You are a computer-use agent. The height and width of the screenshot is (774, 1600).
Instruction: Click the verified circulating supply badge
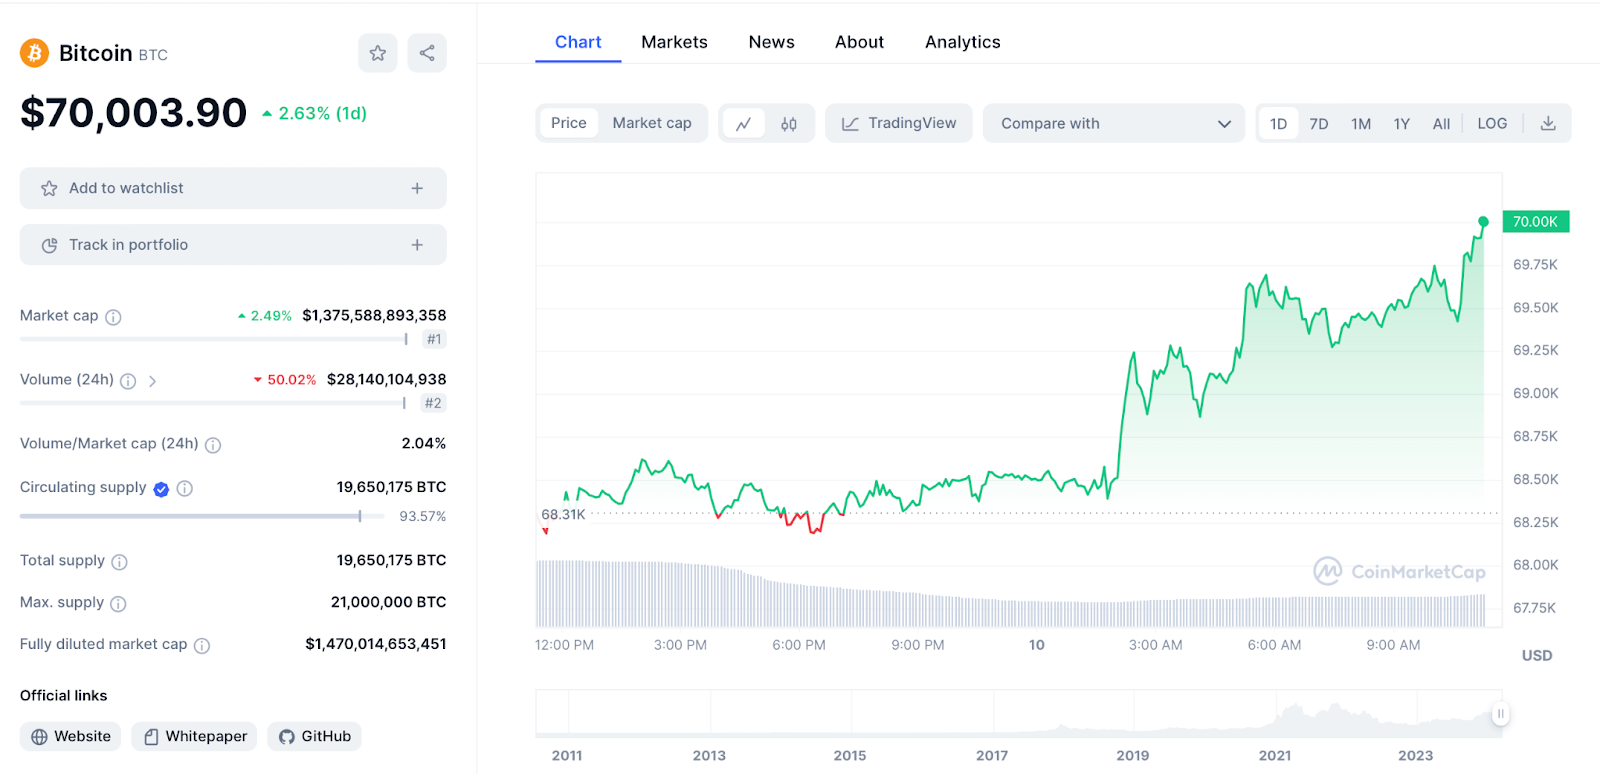(x=161, y=489)
